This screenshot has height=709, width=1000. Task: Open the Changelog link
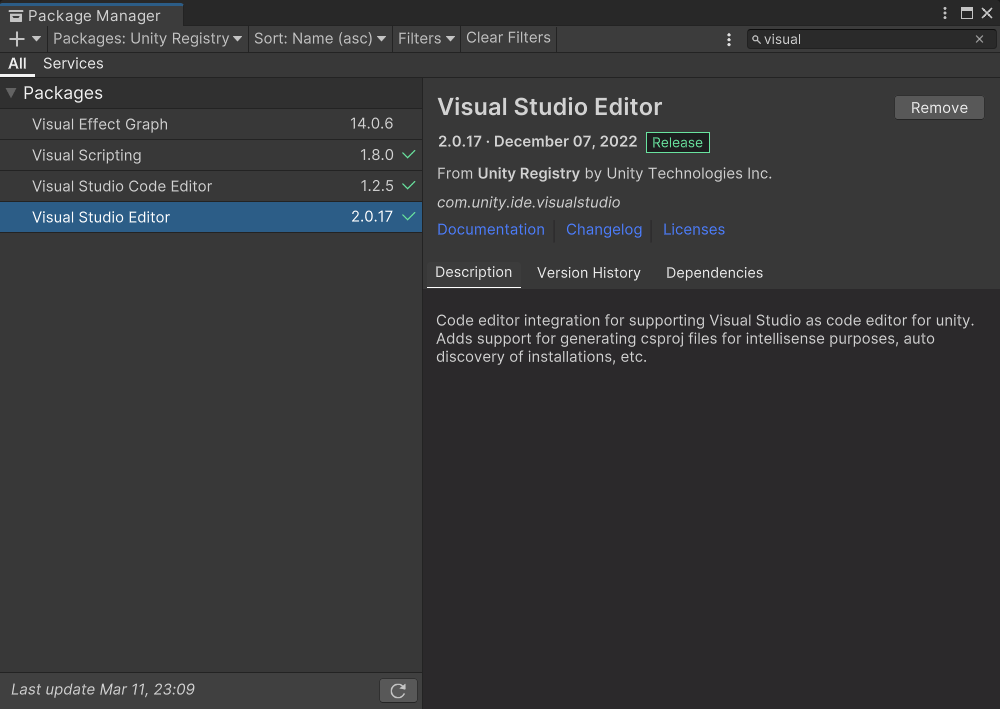pos(604,229)
